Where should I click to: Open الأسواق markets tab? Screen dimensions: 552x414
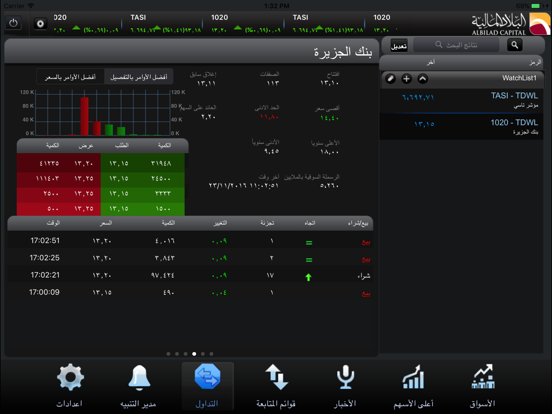point(483,386)
